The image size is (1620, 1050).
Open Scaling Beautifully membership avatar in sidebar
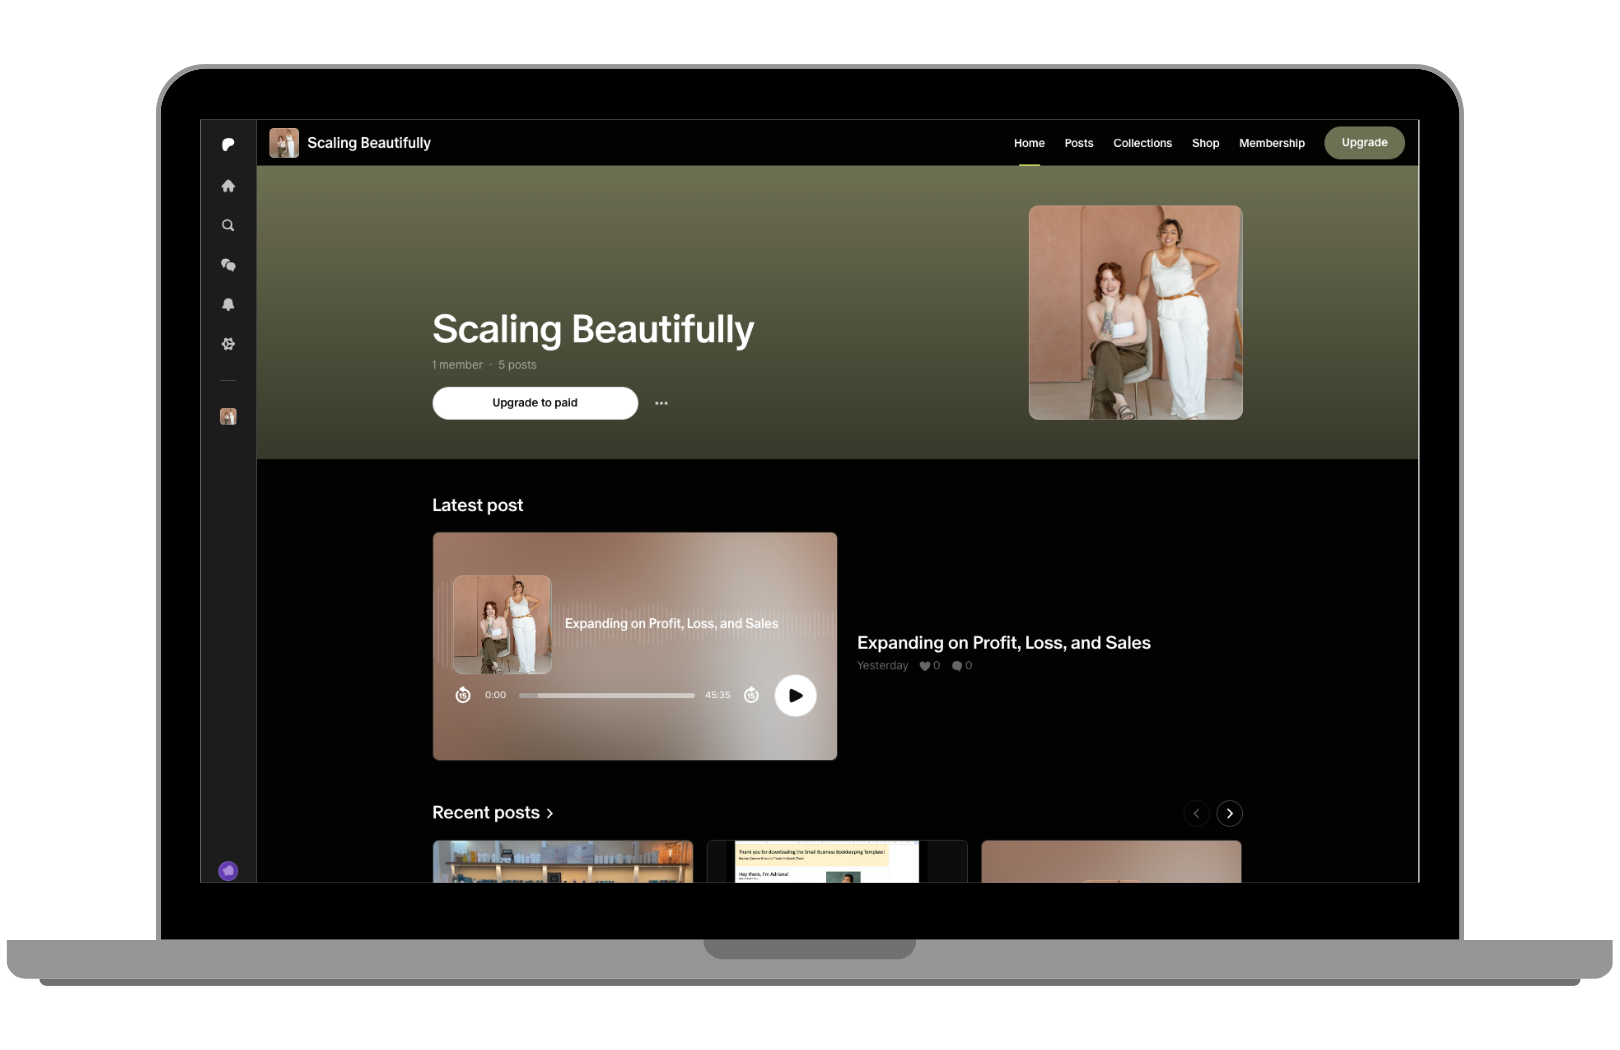pos(228,416)
